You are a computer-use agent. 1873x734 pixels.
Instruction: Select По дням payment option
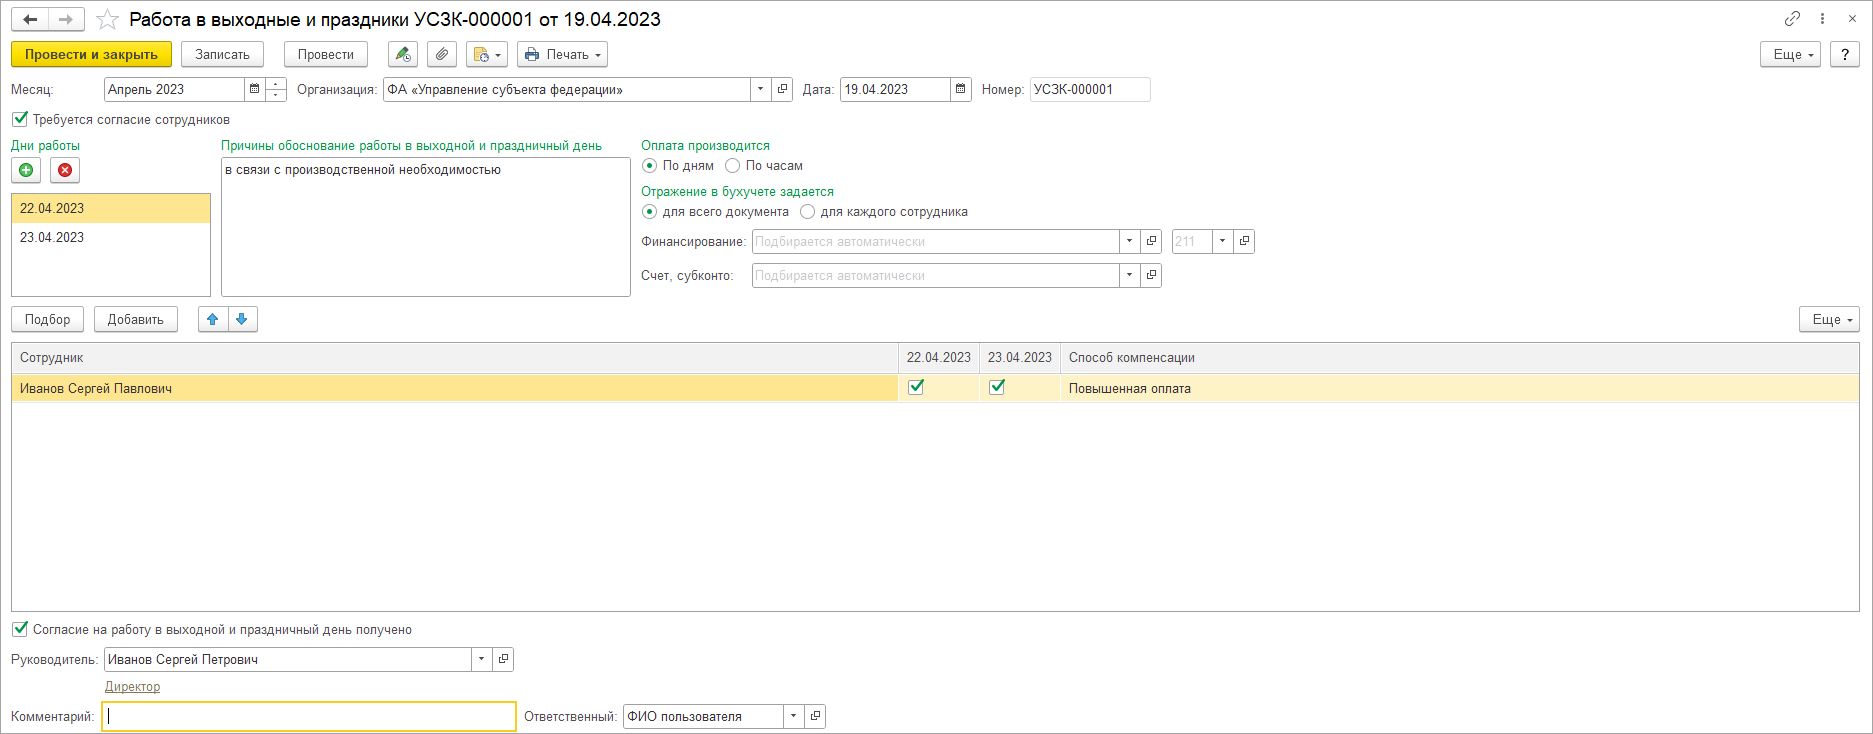(x=650, y=166)
